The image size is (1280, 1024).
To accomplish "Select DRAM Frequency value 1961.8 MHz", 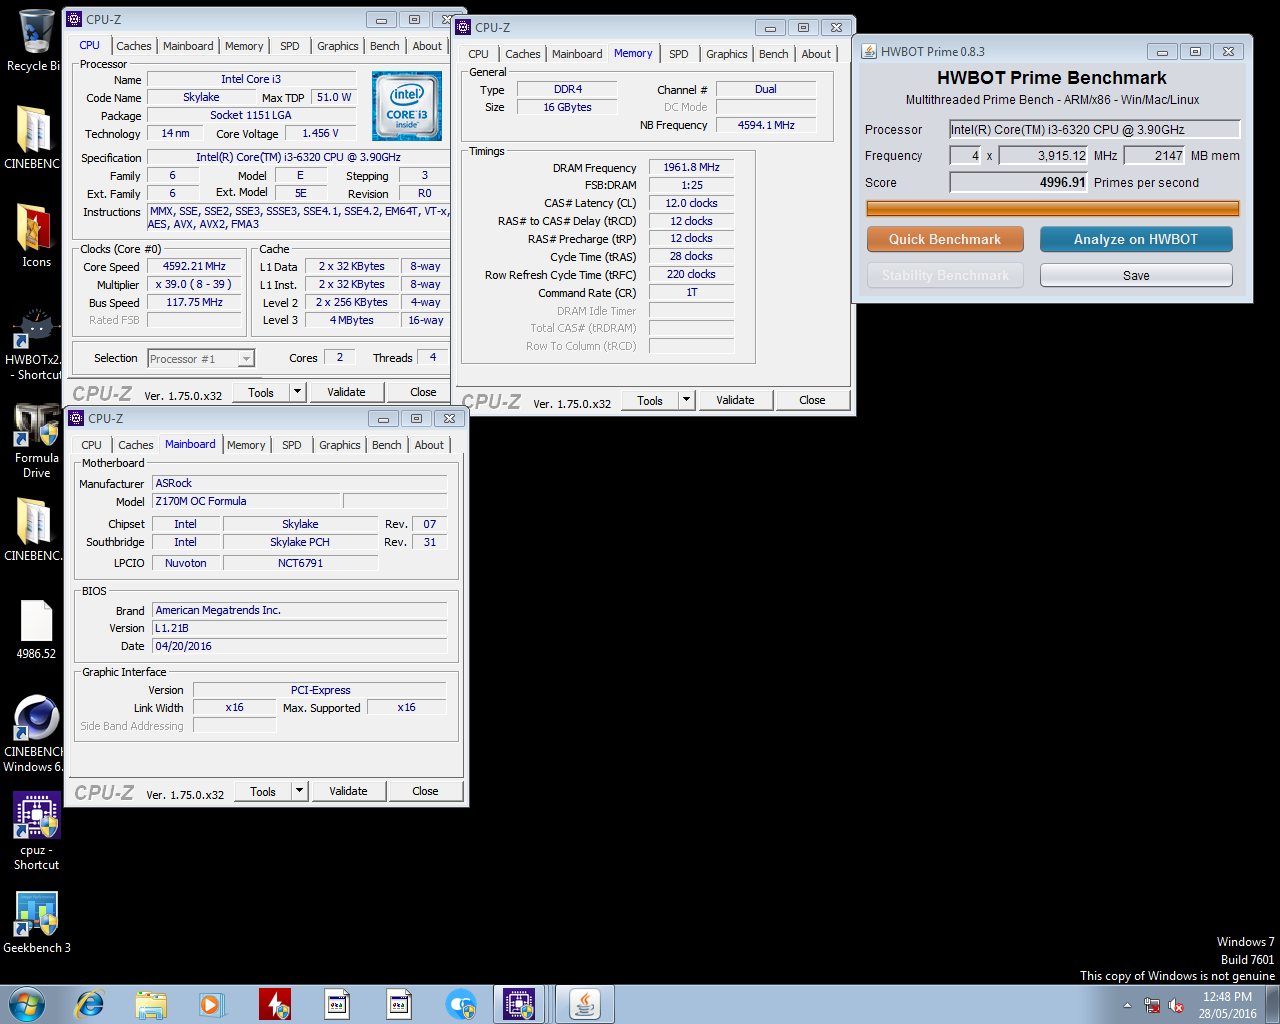I will click(691, 167).
